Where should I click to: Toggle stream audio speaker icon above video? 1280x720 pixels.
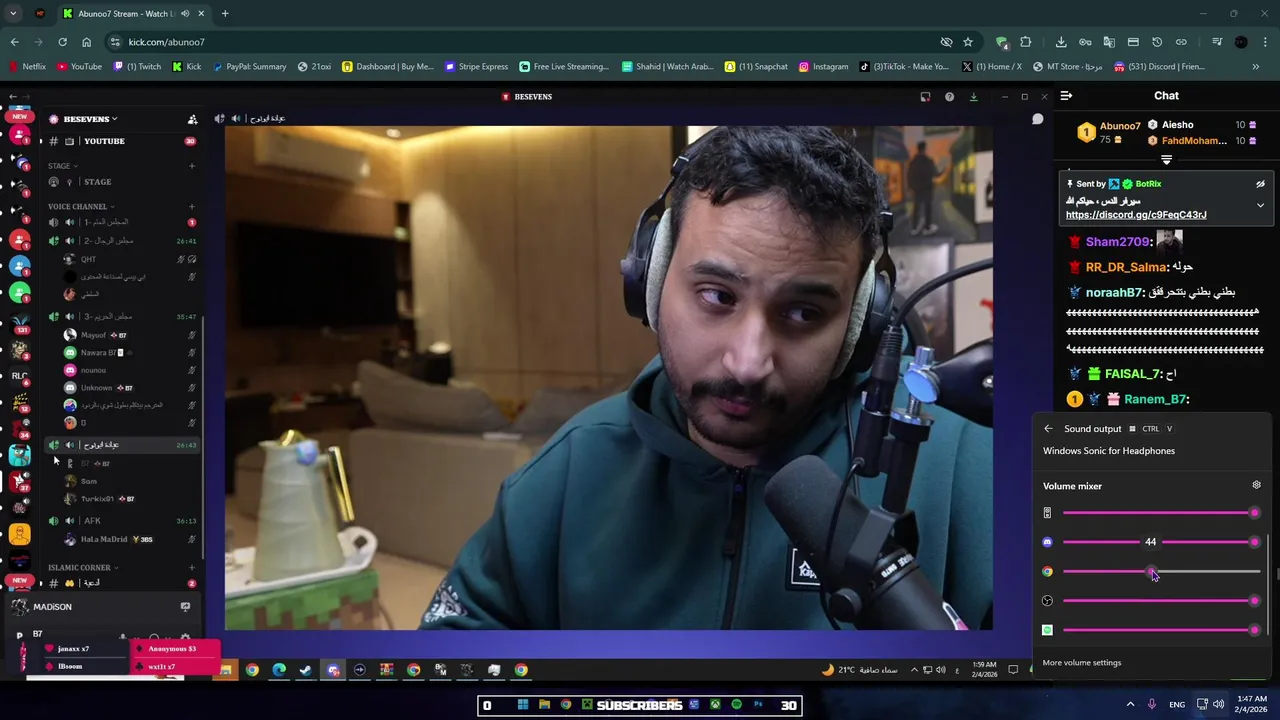pyautogui.click(x=236, y=118)
